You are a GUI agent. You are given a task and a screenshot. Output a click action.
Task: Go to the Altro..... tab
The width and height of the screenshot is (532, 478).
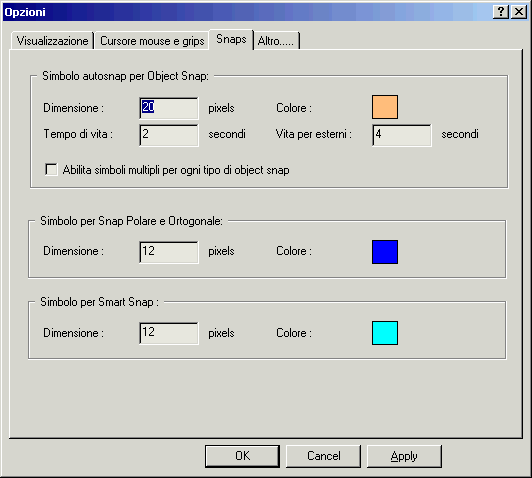(x=276, y=41)
